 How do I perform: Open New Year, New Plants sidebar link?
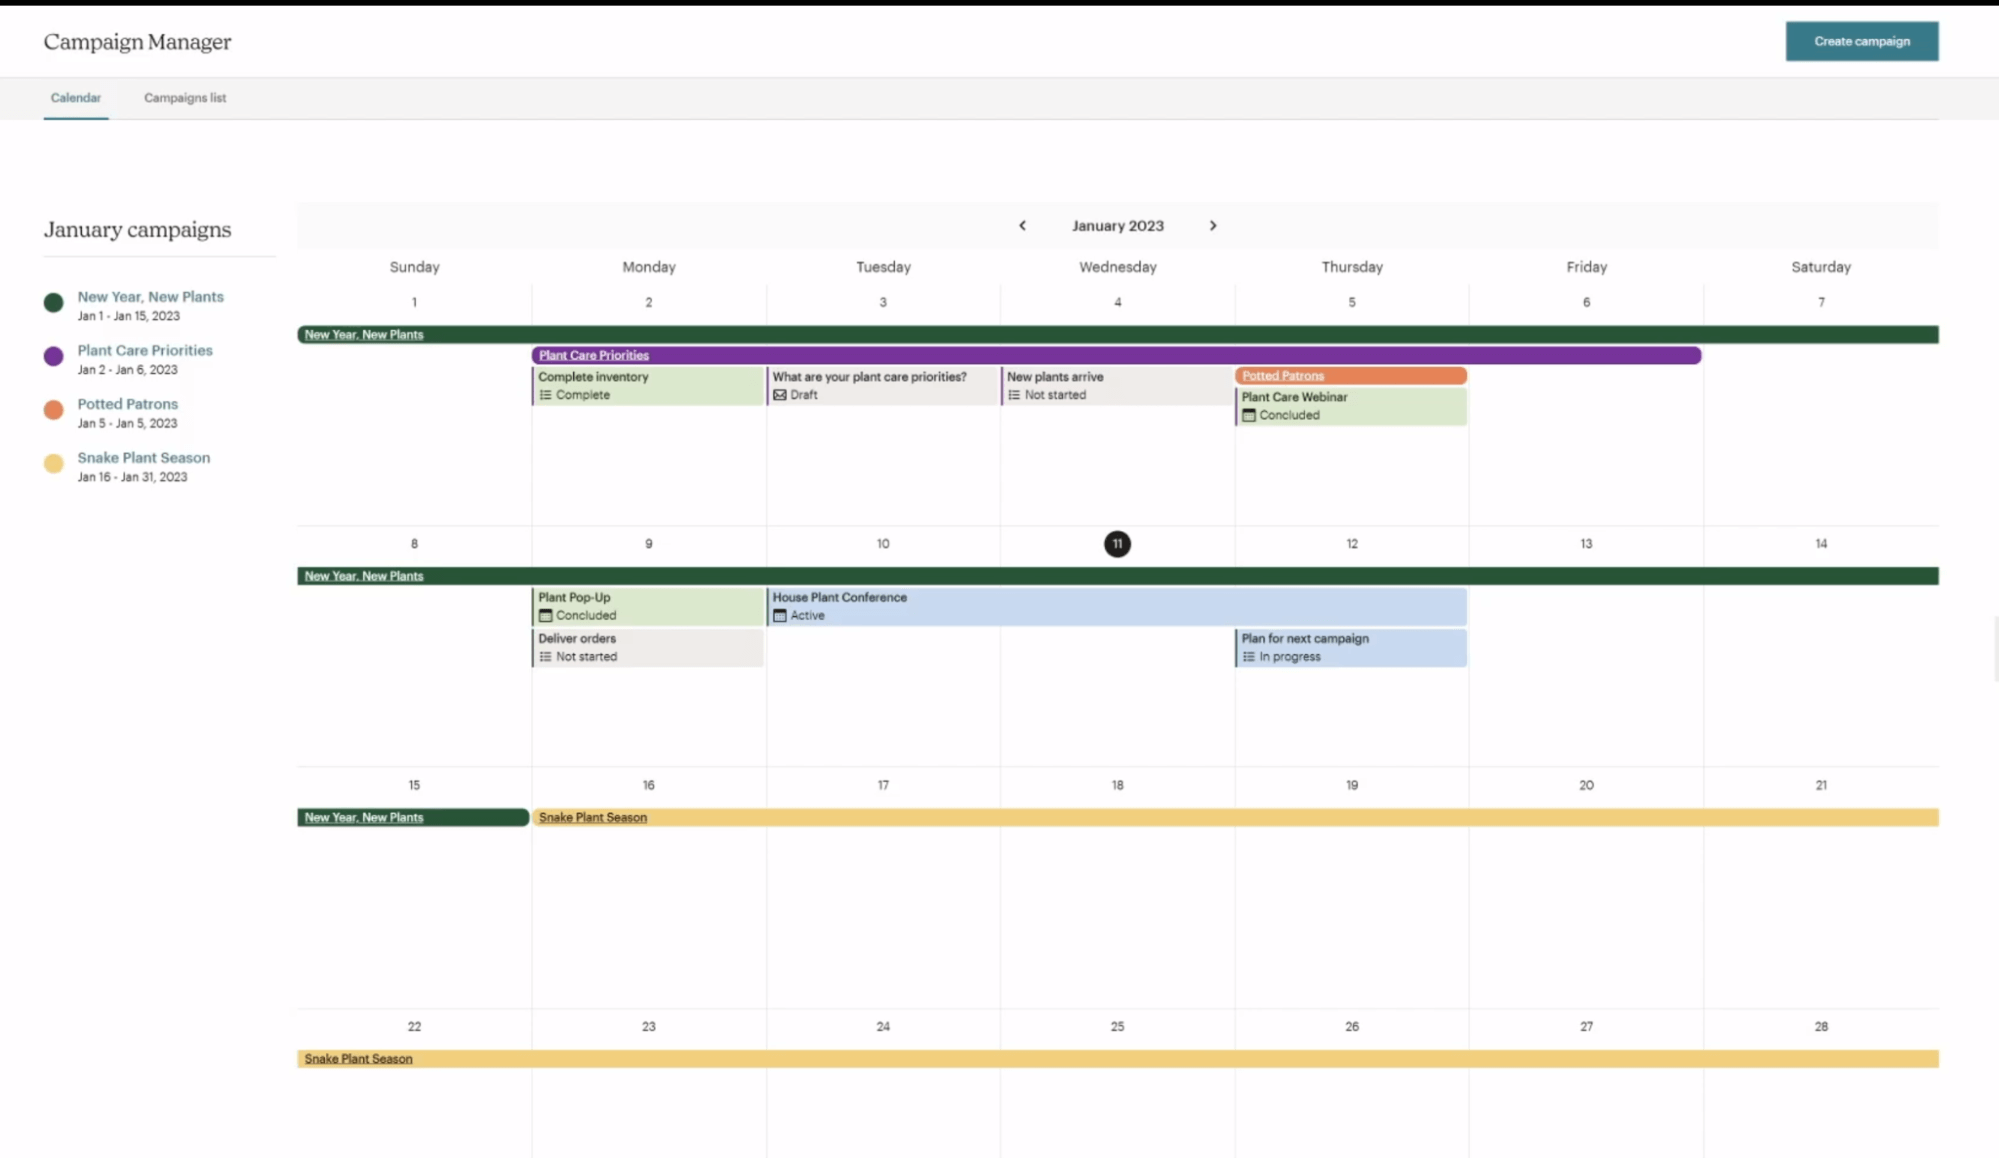pos(151,297)
